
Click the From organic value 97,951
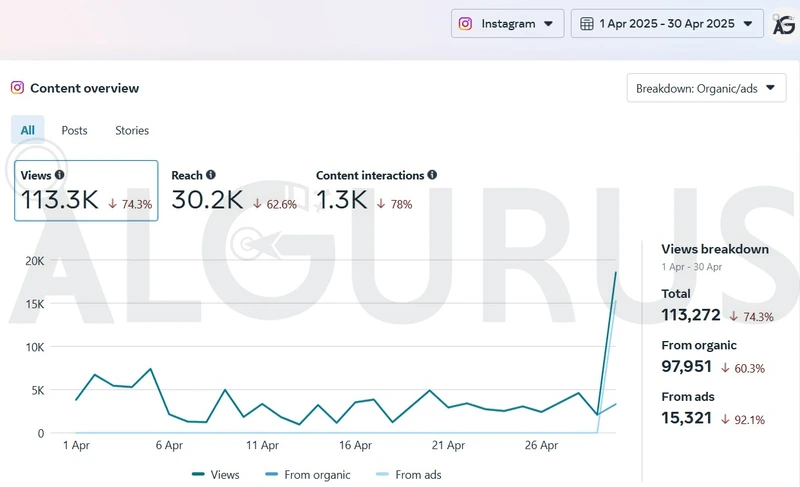click(686, 366)
